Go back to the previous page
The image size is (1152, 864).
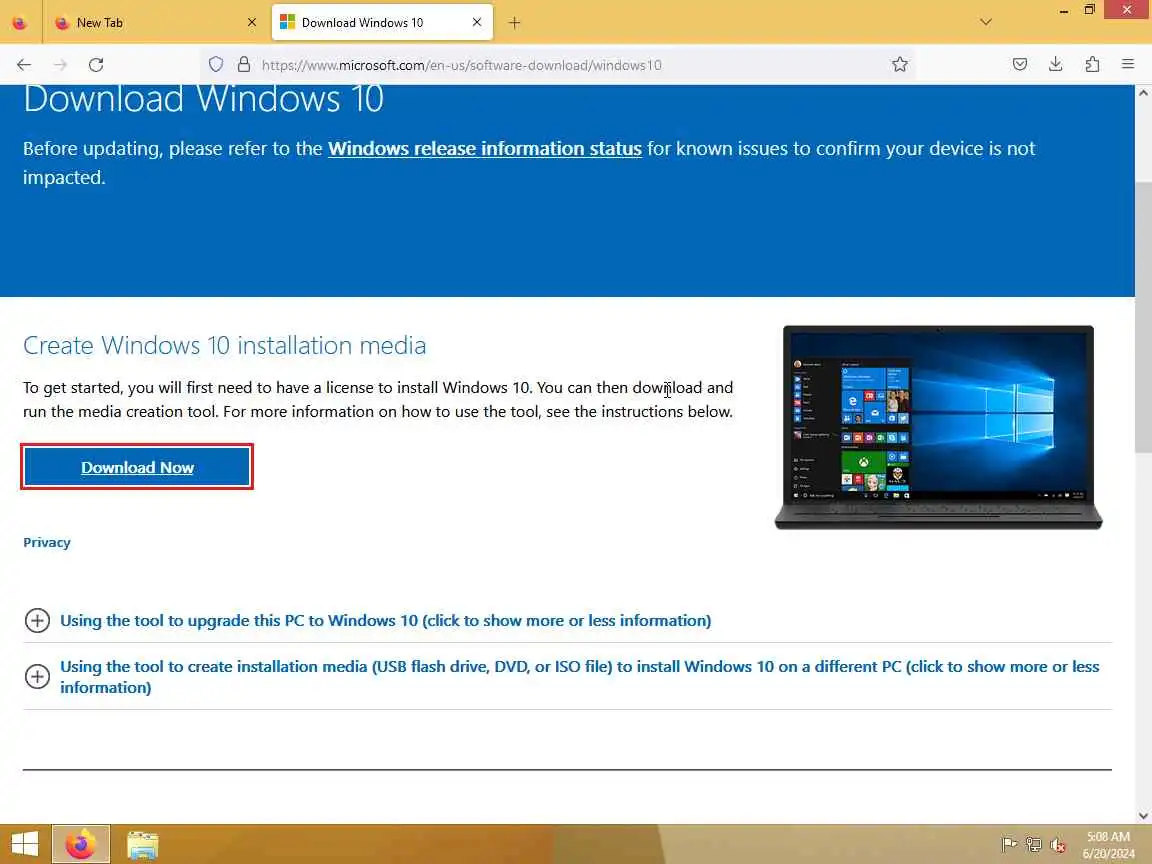24,65
